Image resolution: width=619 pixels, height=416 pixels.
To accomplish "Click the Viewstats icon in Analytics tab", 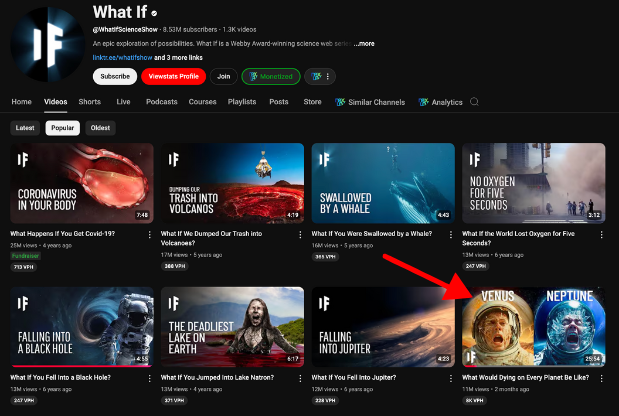I will pyautogui.click(x=424, y=102).
